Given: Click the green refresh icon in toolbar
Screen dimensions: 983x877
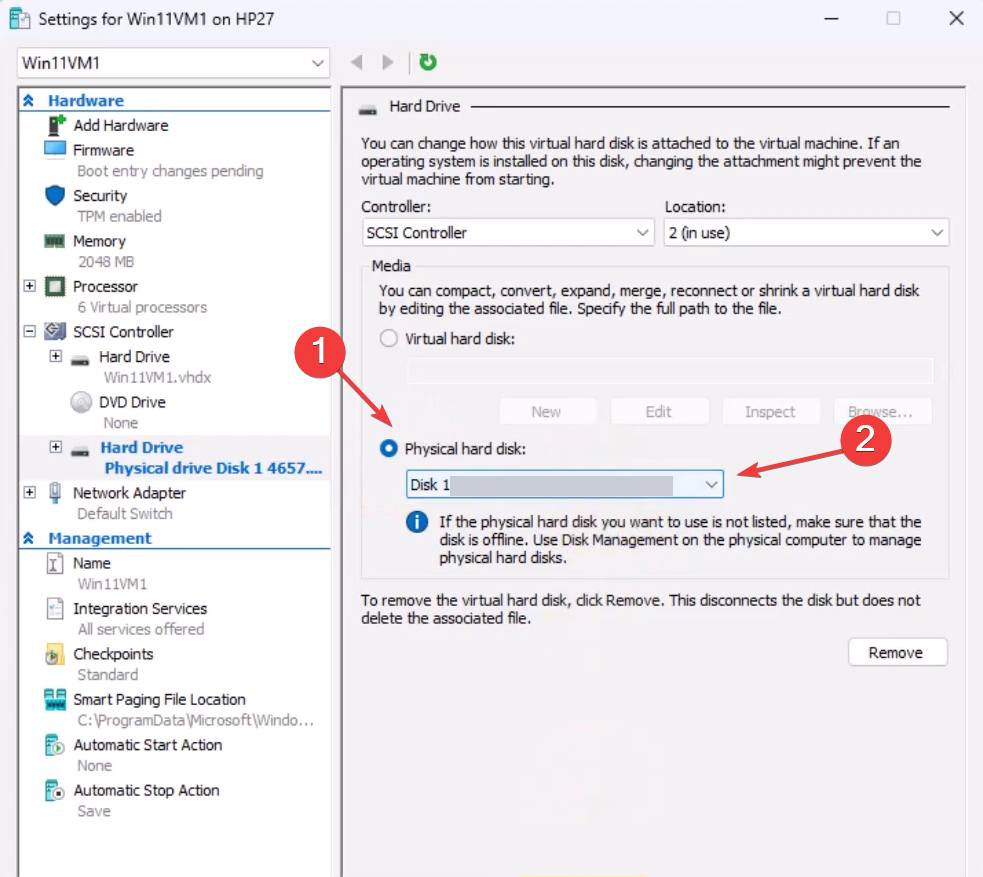Looking at the screenshot, I should click(x=428, y=62).
